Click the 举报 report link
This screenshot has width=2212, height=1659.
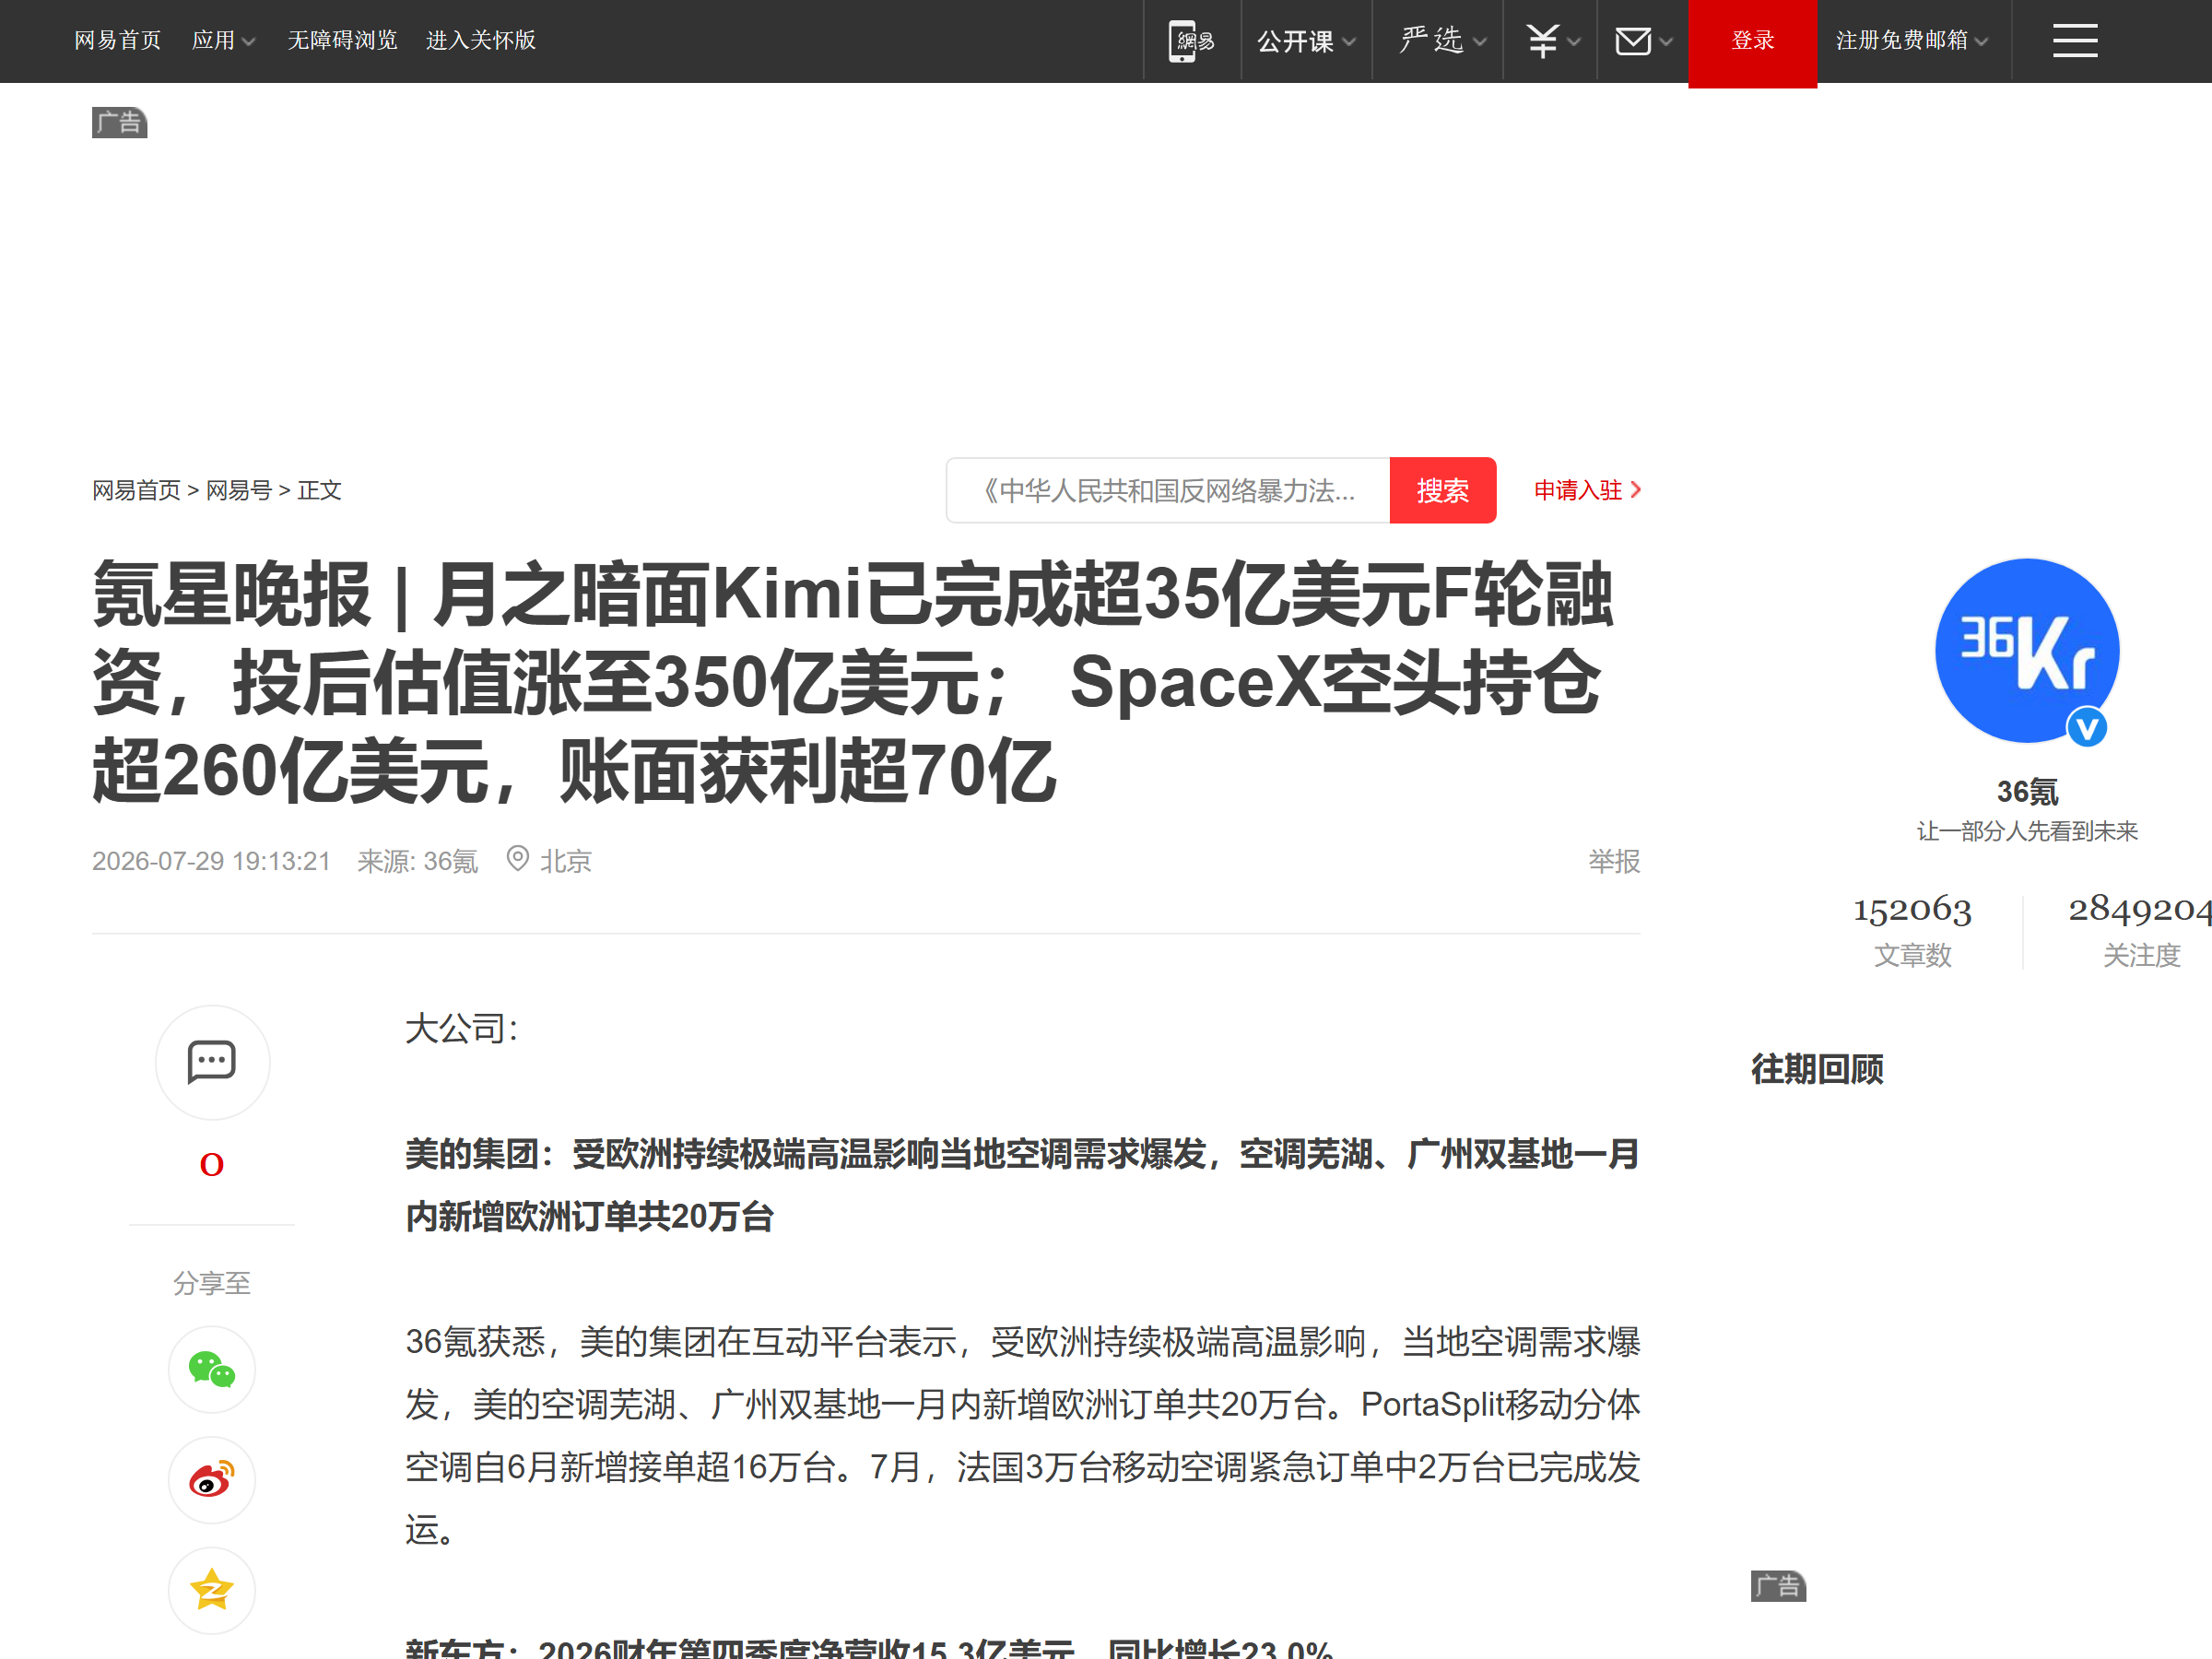[1614, 861]
